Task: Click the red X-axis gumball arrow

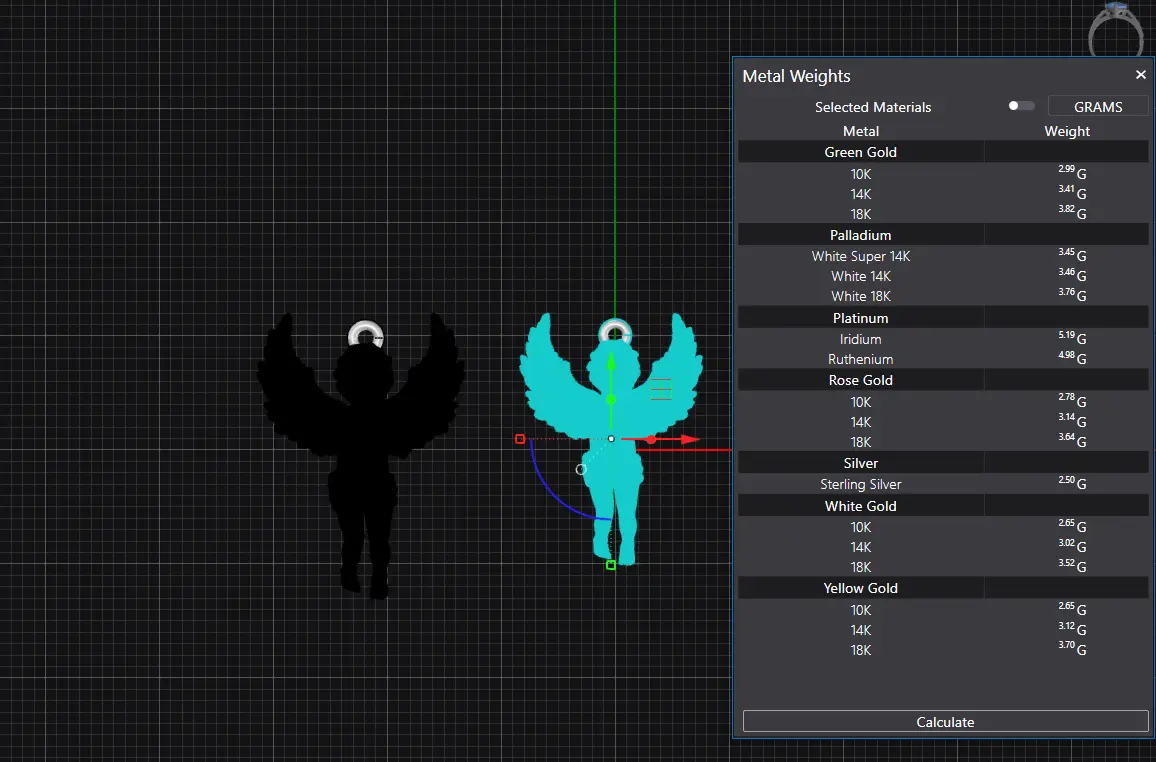Action: pyautogui.click(x=688, y=439)
